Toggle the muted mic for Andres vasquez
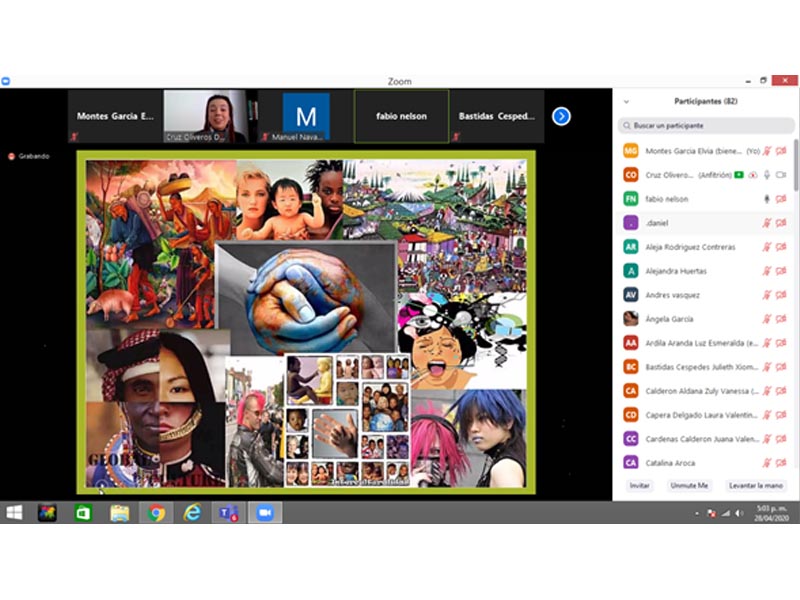 [767, 295]
